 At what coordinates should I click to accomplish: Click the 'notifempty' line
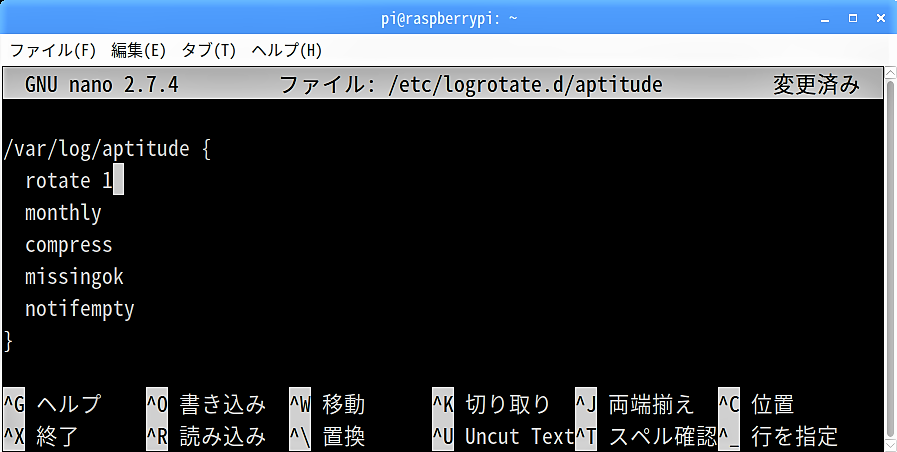click(80, 309)
